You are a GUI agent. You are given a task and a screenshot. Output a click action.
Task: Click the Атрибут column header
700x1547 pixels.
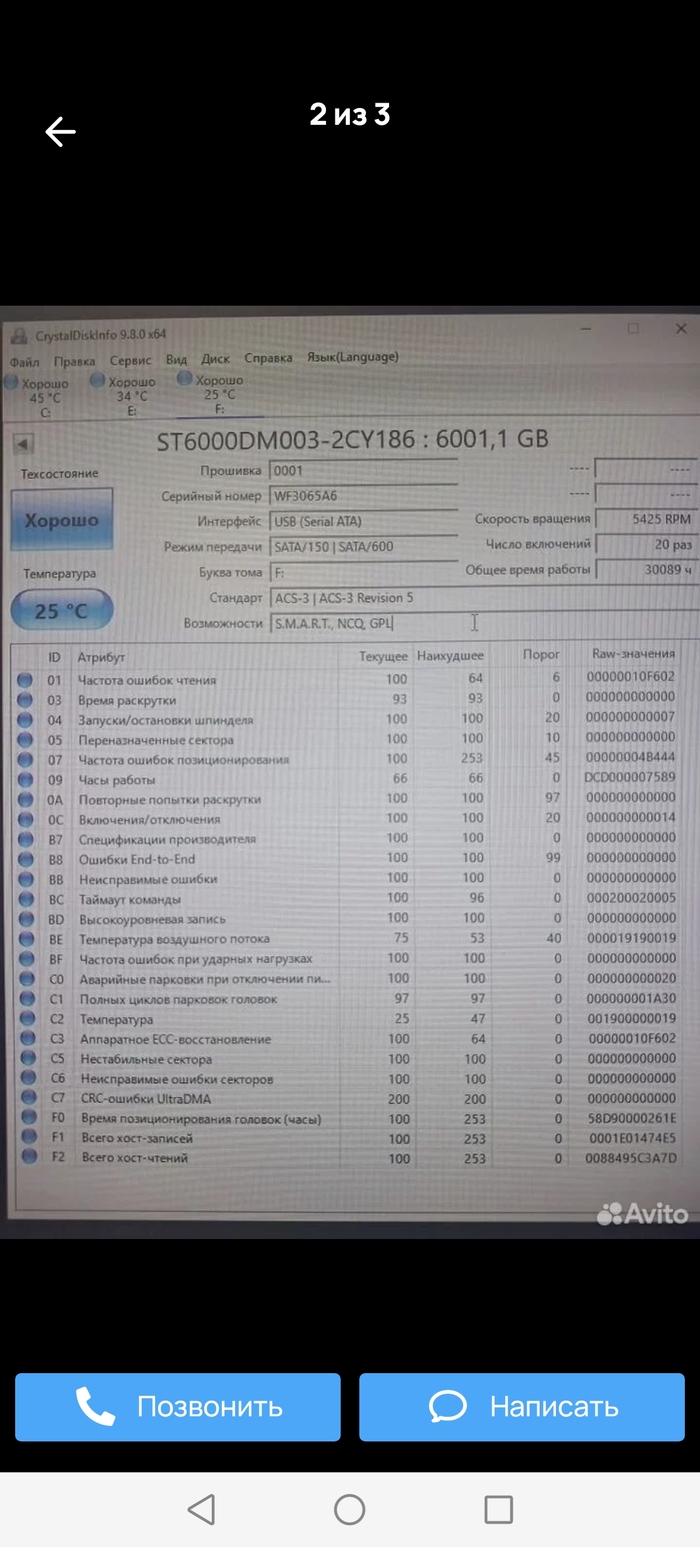pos(102,657)
